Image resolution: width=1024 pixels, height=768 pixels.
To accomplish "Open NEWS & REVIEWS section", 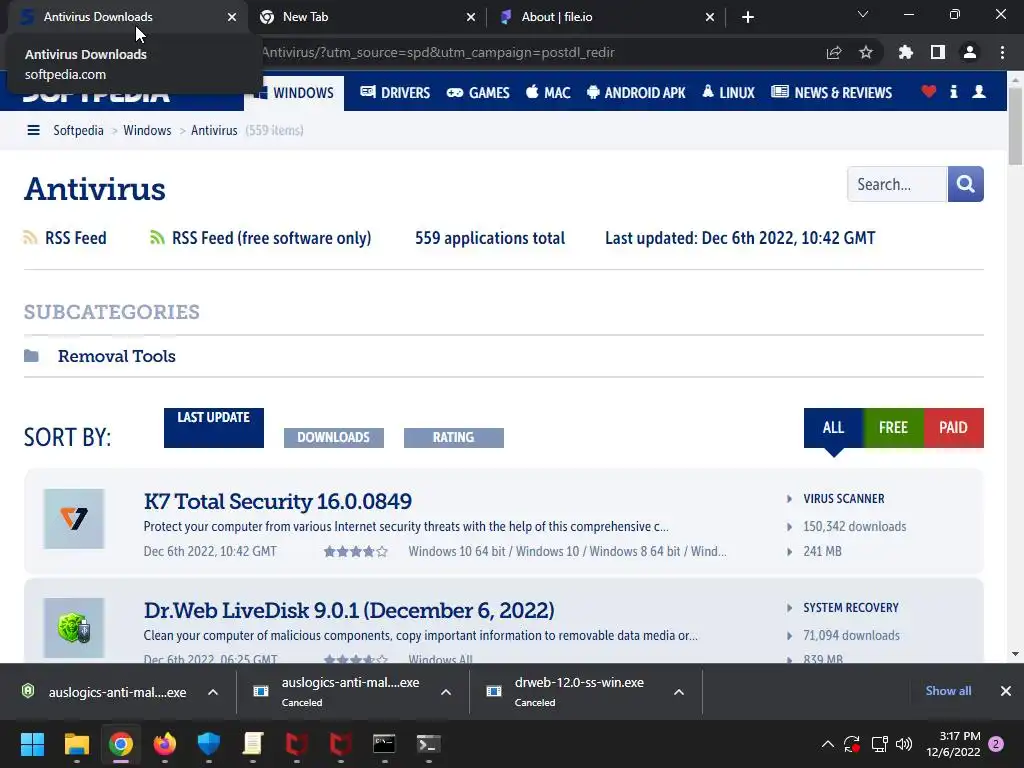I will click(x=831, y=93).
